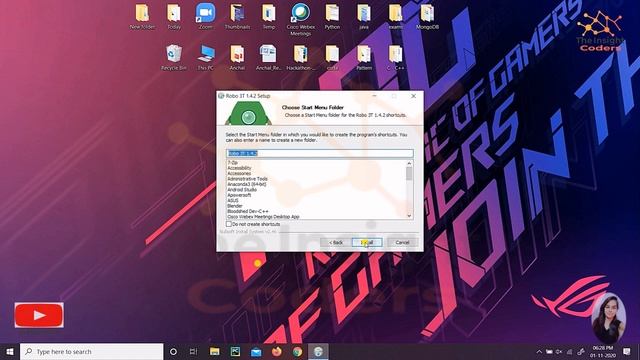Open the Thumbnails folder icon
This screenshot has width=640, height=360.
tap(237, 16)
